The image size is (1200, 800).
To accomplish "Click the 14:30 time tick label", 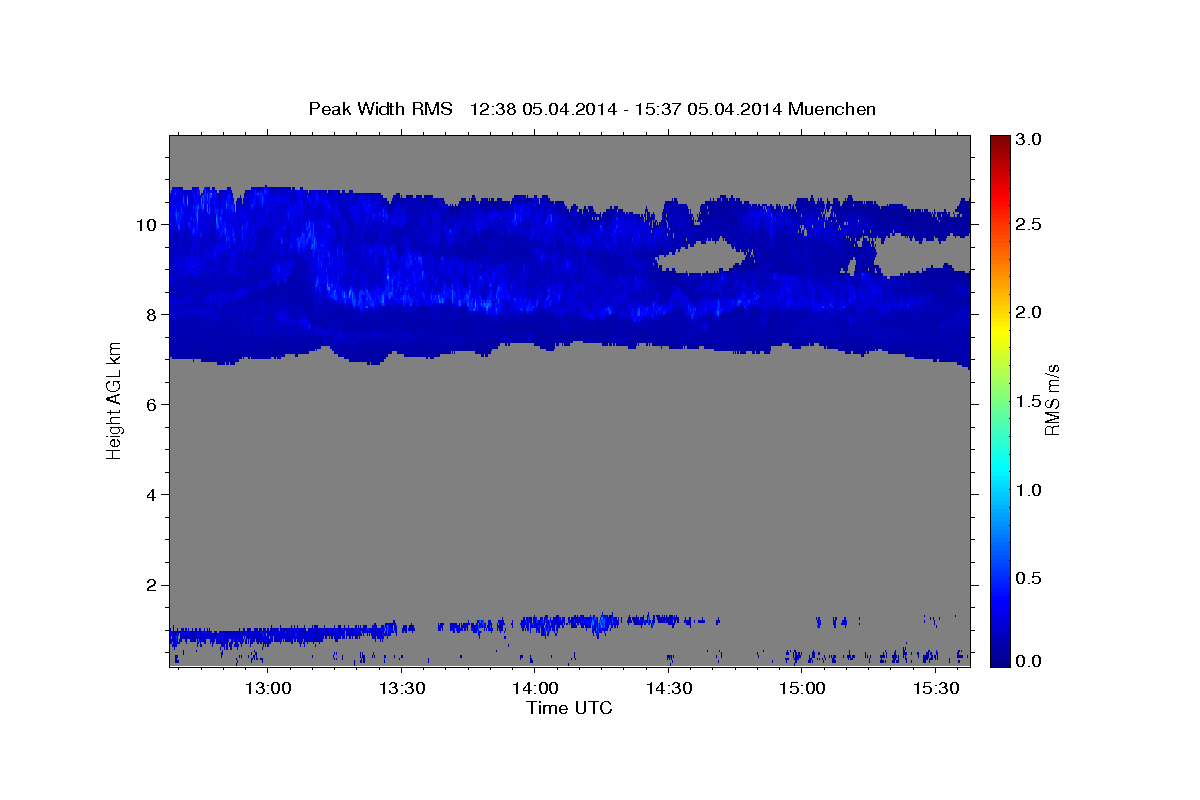I will [668, 689].
